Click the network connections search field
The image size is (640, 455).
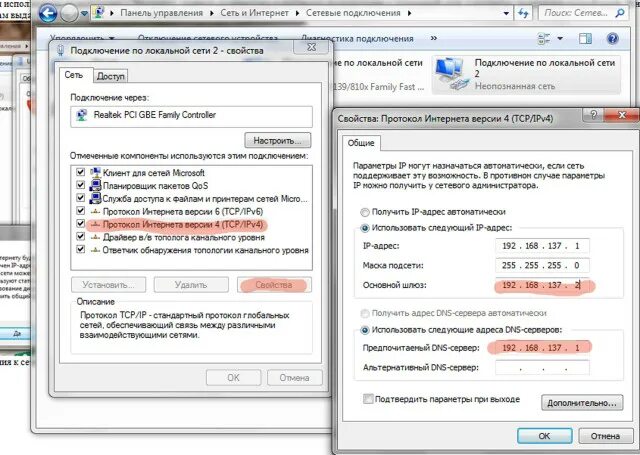pos(582,13)
